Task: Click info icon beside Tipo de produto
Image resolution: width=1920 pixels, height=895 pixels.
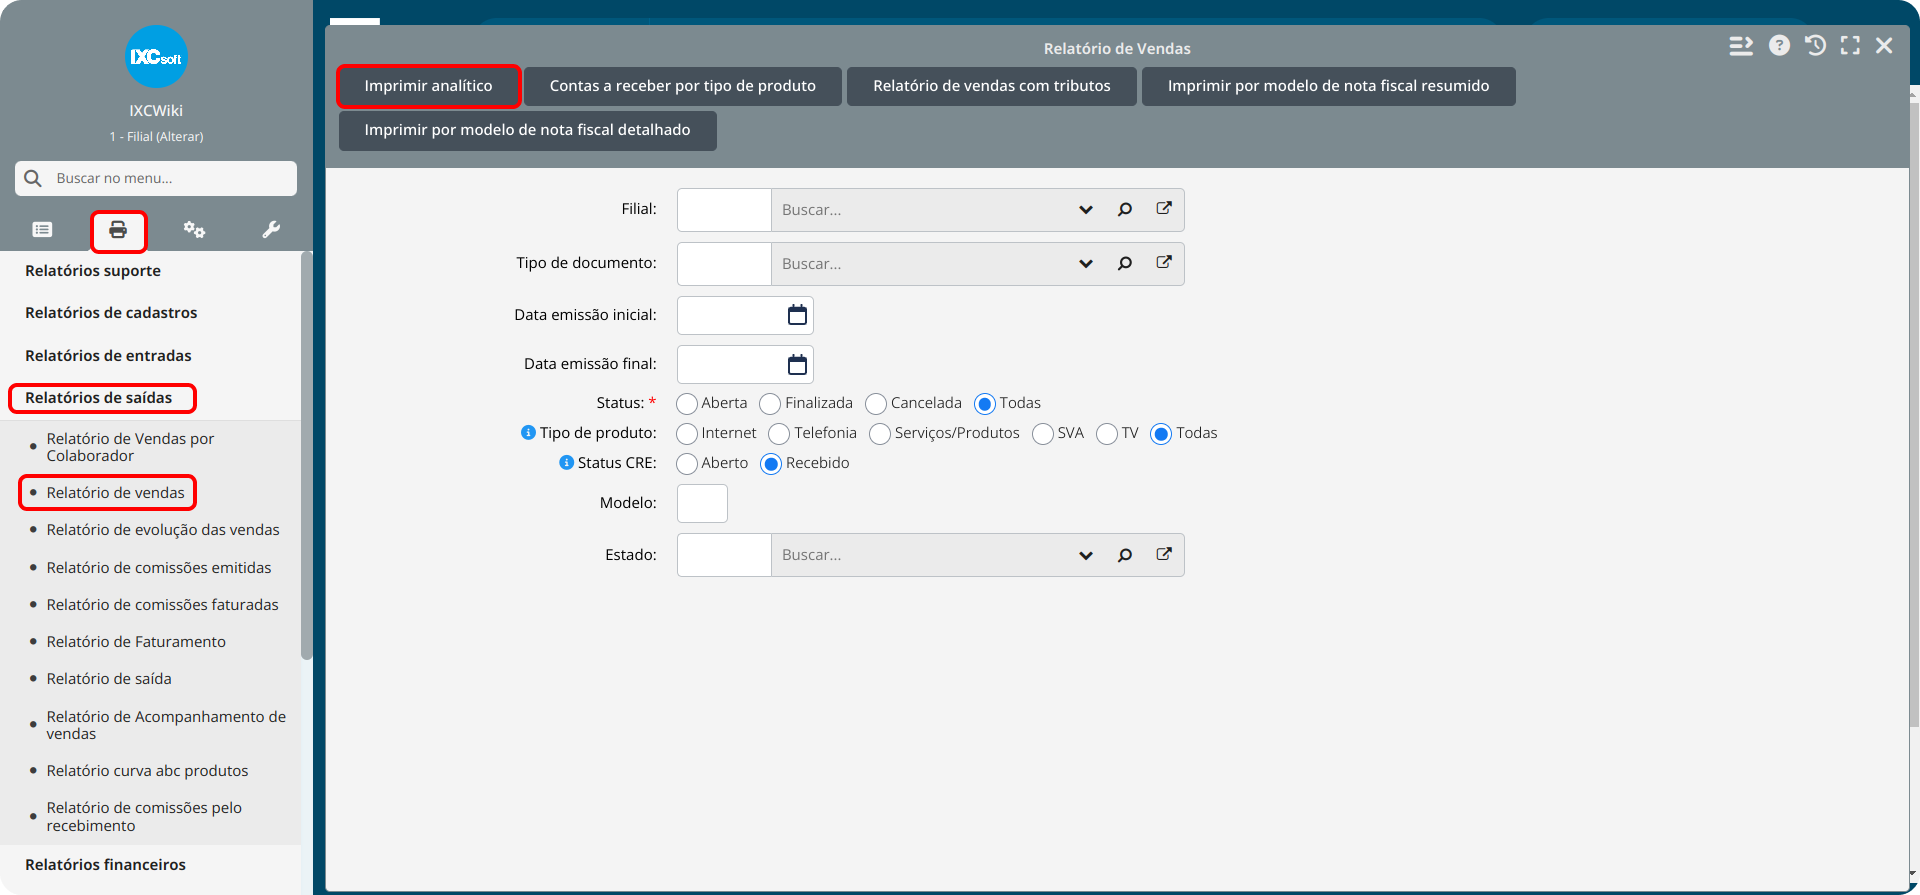Action: point(528,433)
